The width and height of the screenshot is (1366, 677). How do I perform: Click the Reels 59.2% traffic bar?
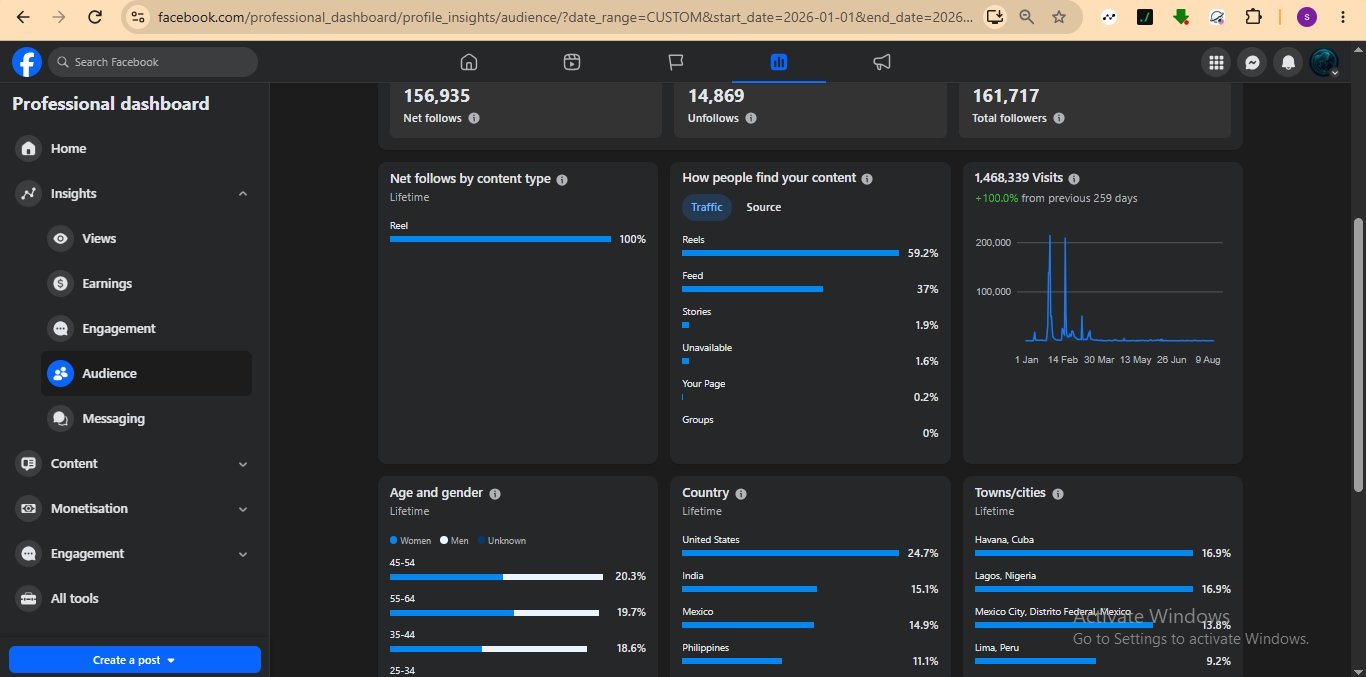pyautogui.click(x=790, y=253)
